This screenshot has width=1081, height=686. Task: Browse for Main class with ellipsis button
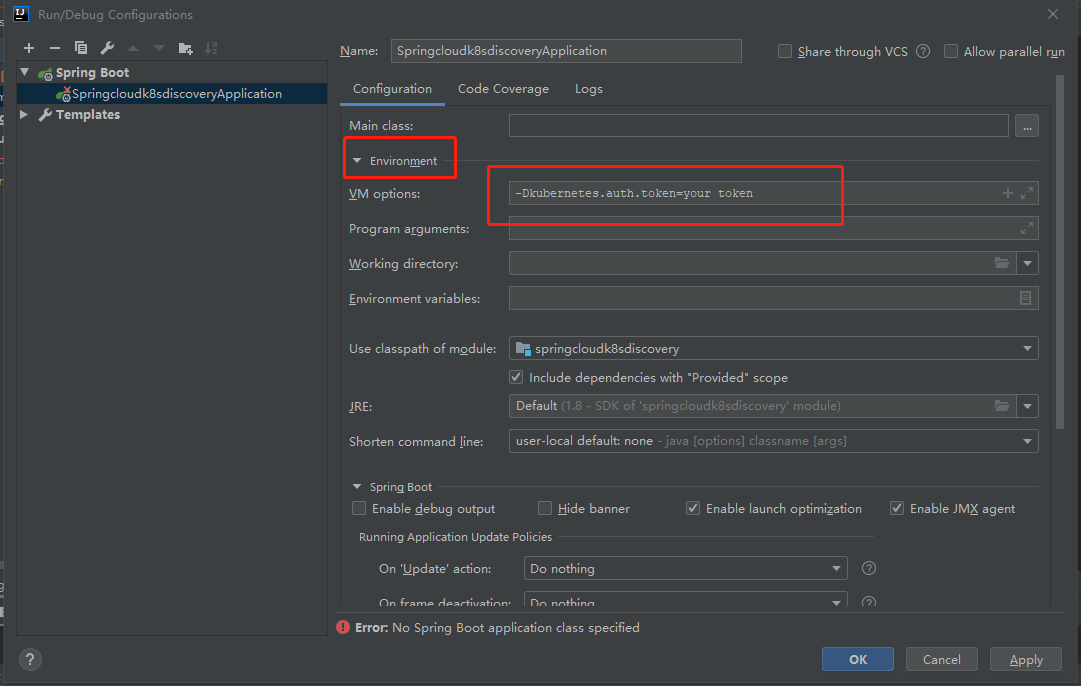click(1027, 126)
